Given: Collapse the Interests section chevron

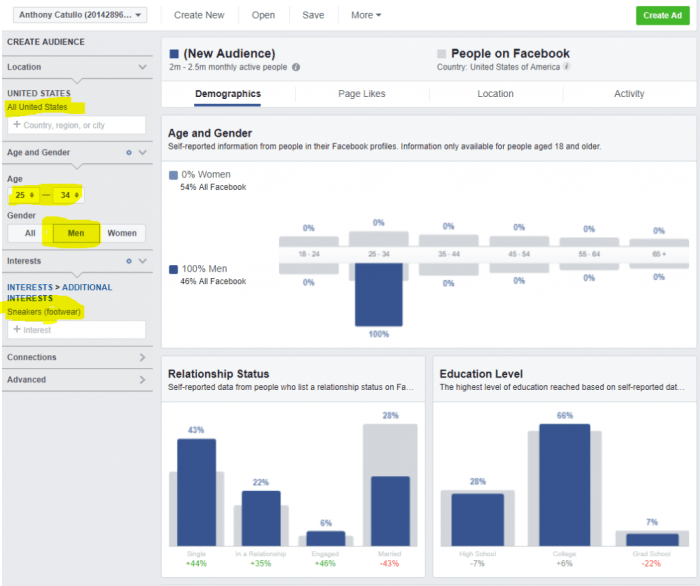Looking at the screenshot, I should [142, 261].
